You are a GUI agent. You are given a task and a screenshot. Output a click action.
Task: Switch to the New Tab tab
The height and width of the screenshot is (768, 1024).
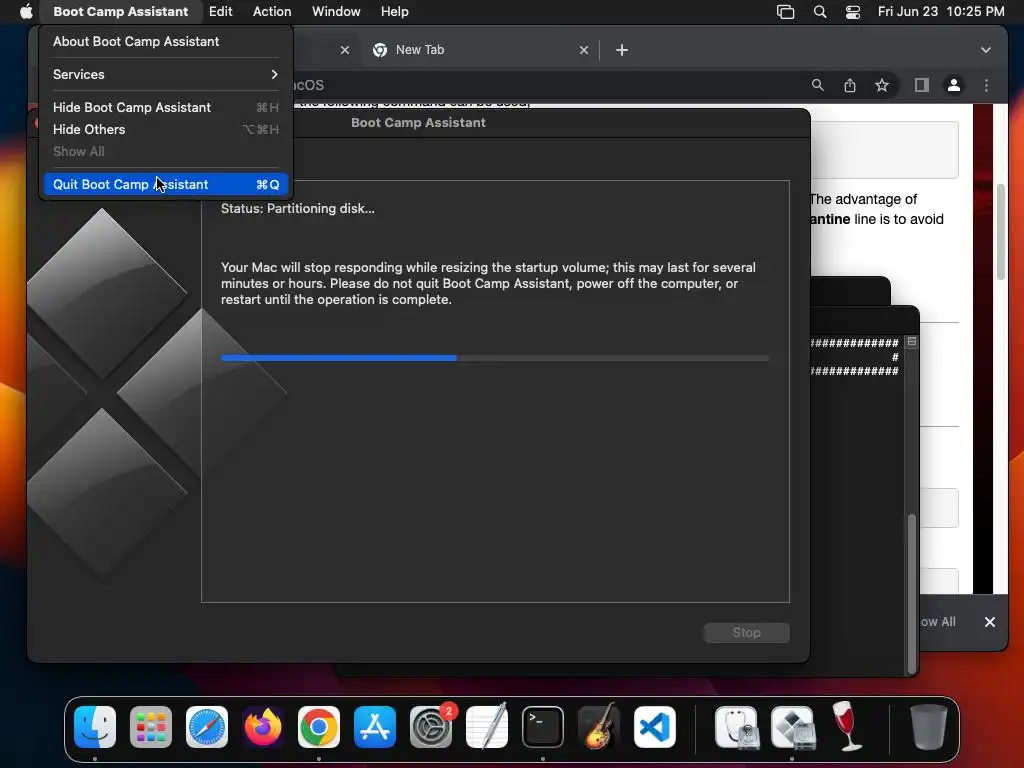pos(480,50)
